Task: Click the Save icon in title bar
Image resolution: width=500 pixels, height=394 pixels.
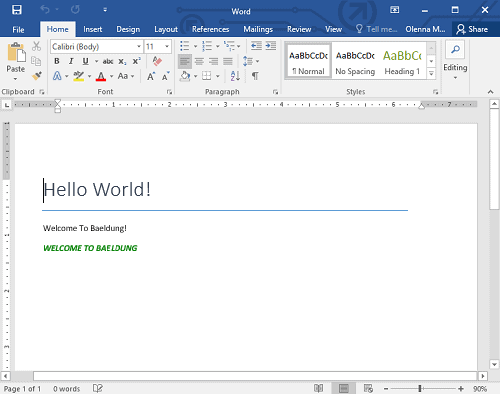Action: point(17,10)
